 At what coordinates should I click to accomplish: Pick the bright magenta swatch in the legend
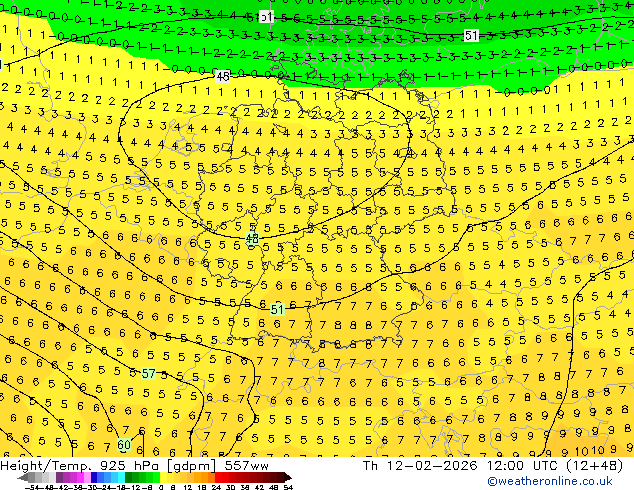pos(80,478)
